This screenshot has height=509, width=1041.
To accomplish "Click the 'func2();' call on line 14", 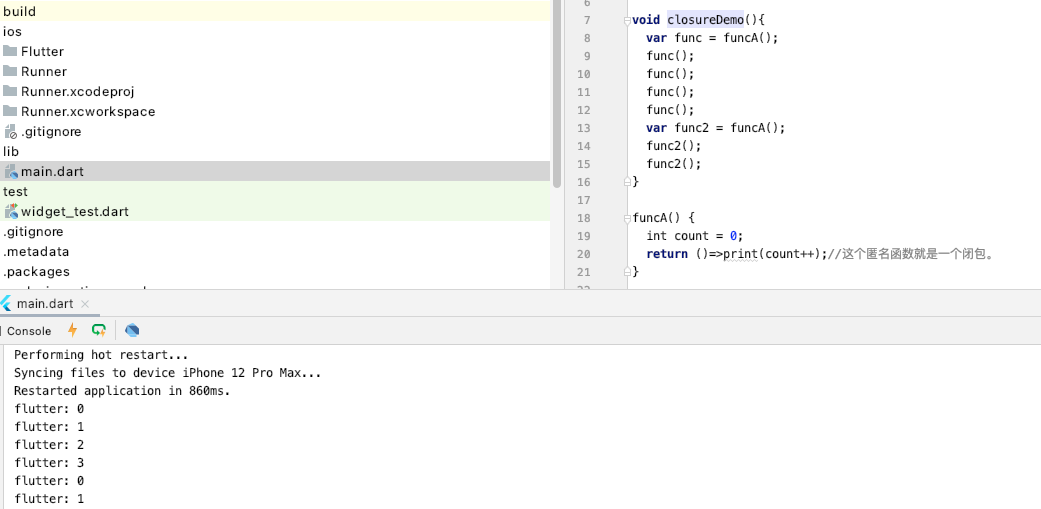I will click(x=674, y=145).
